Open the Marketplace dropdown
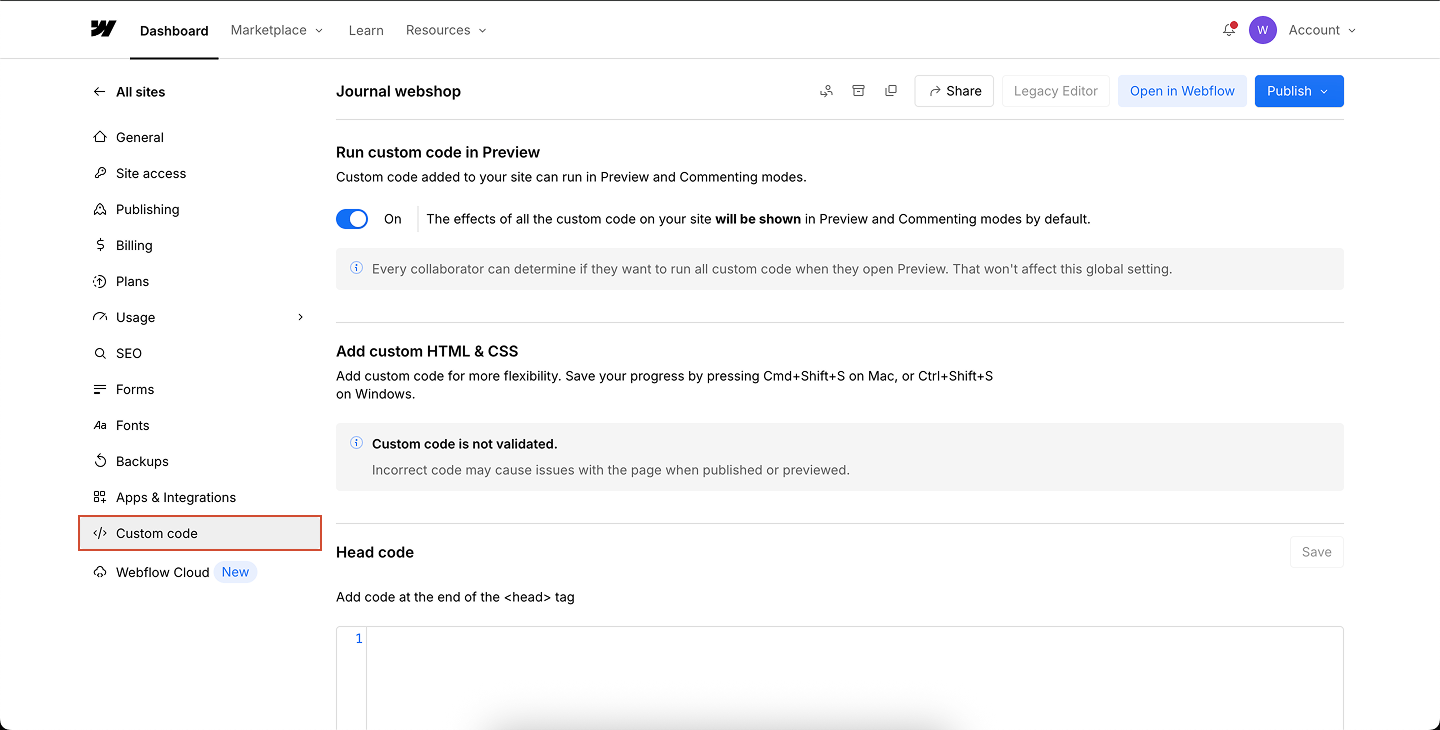 coord(277,30)
